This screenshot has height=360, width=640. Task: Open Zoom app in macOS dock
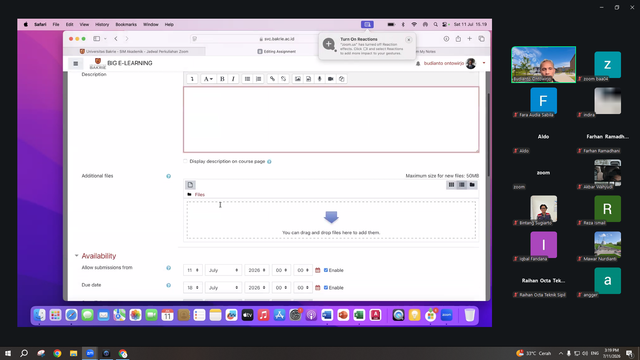(x=447, y=315)
